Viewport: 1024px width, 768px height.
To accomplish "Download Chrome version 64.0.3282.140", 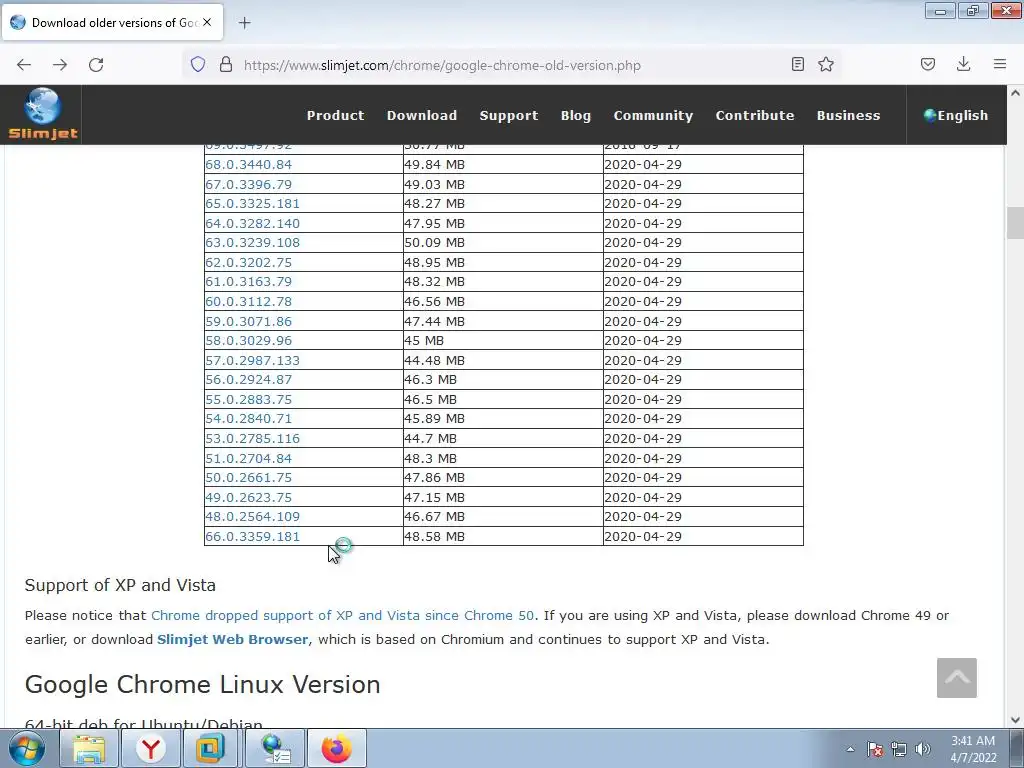I will pyautogui.click(x=252, y=223).
